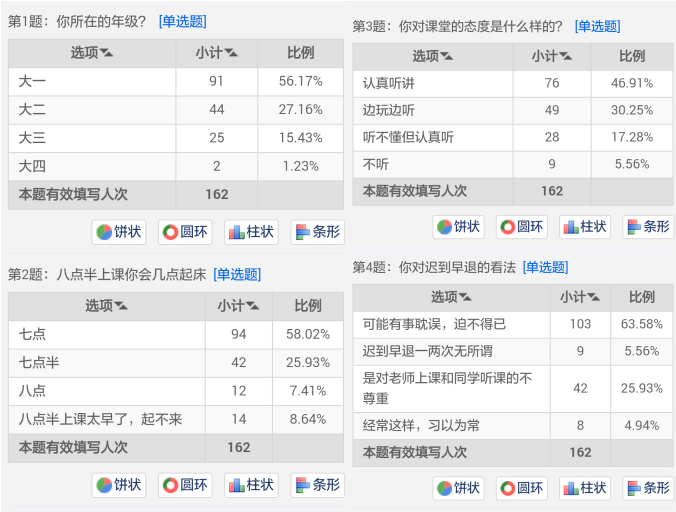The width and height of the screenshot is (676, 512).
Task: Select the 认真听讲 row in question 3
Action: click(x=513, y=84)
